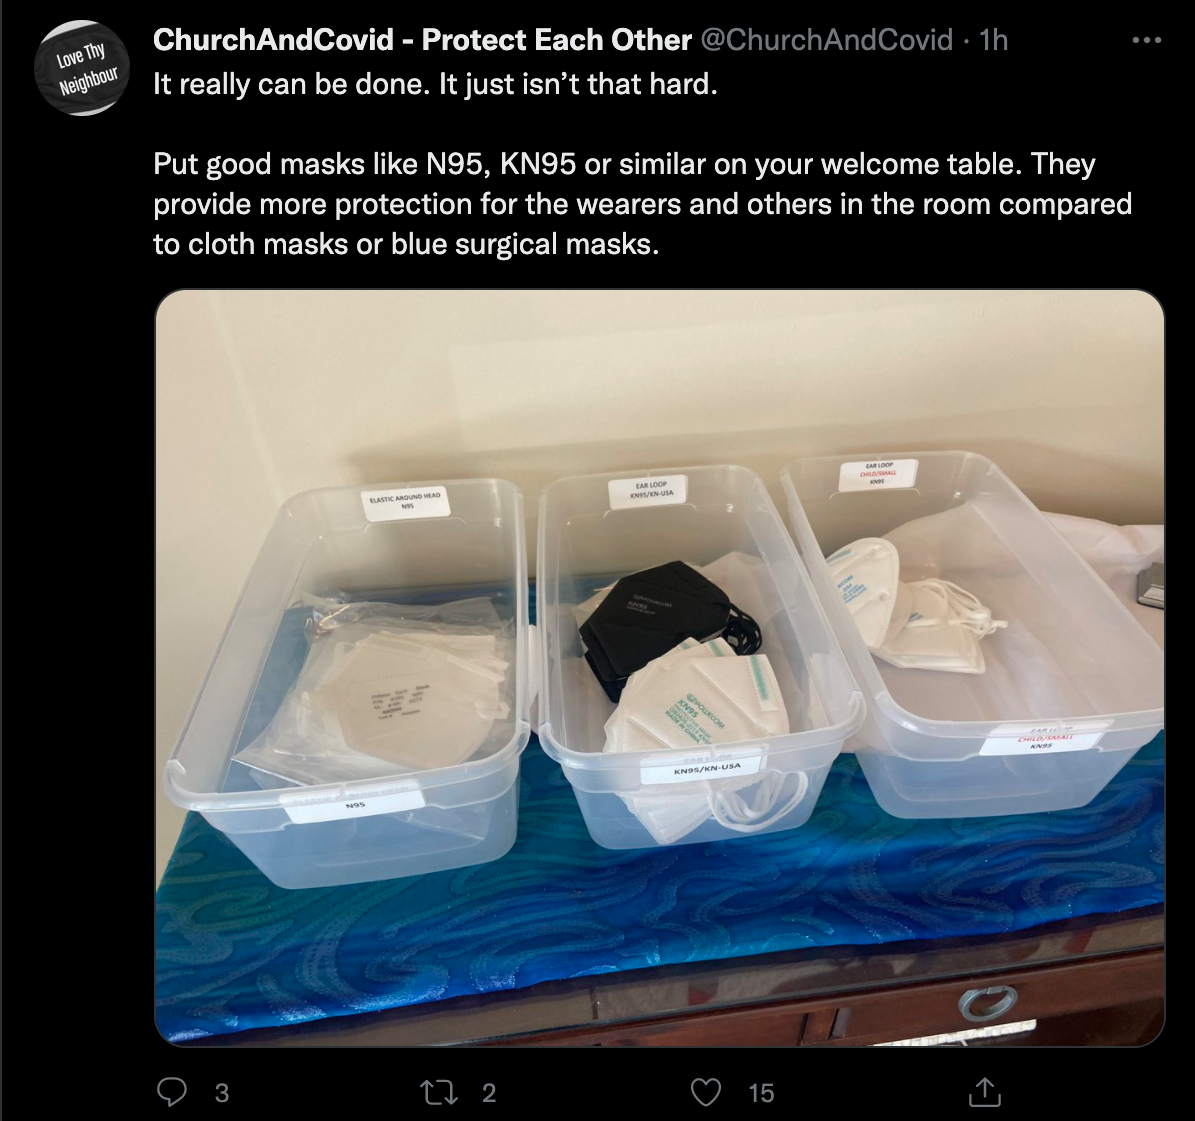
Task: Open ChurchAndCovid display name profile link
Action: [x=422, y=40]
